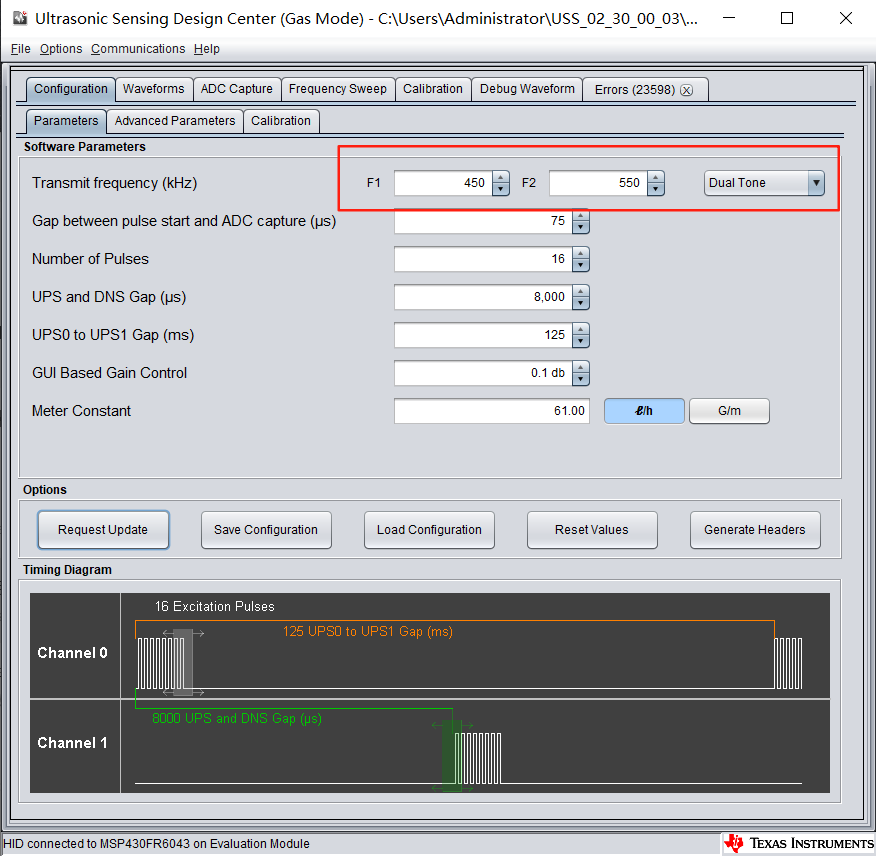
Task: Click the Number of Pulses field
Action: [x=483, y=259]
